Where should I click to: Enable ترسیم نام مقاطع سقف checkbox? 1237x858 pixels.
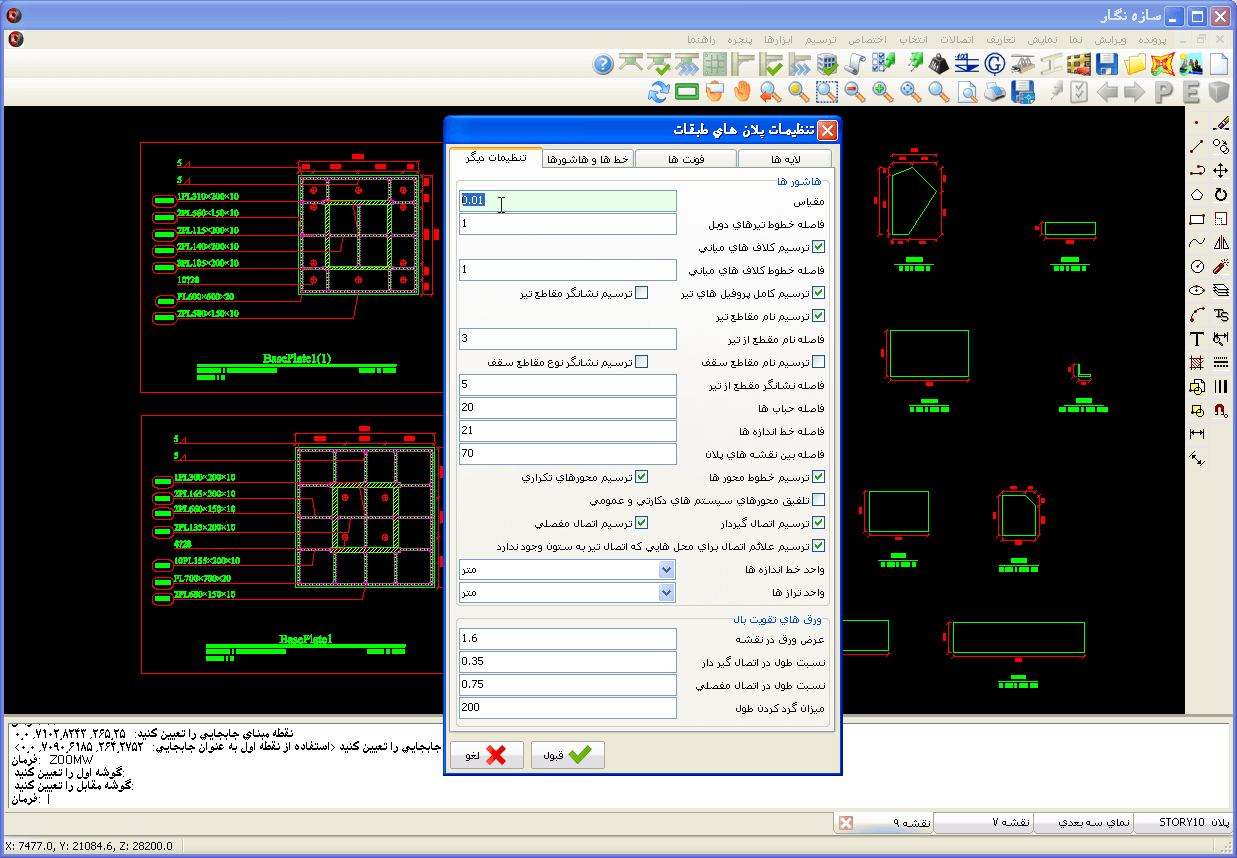[819, 362]
